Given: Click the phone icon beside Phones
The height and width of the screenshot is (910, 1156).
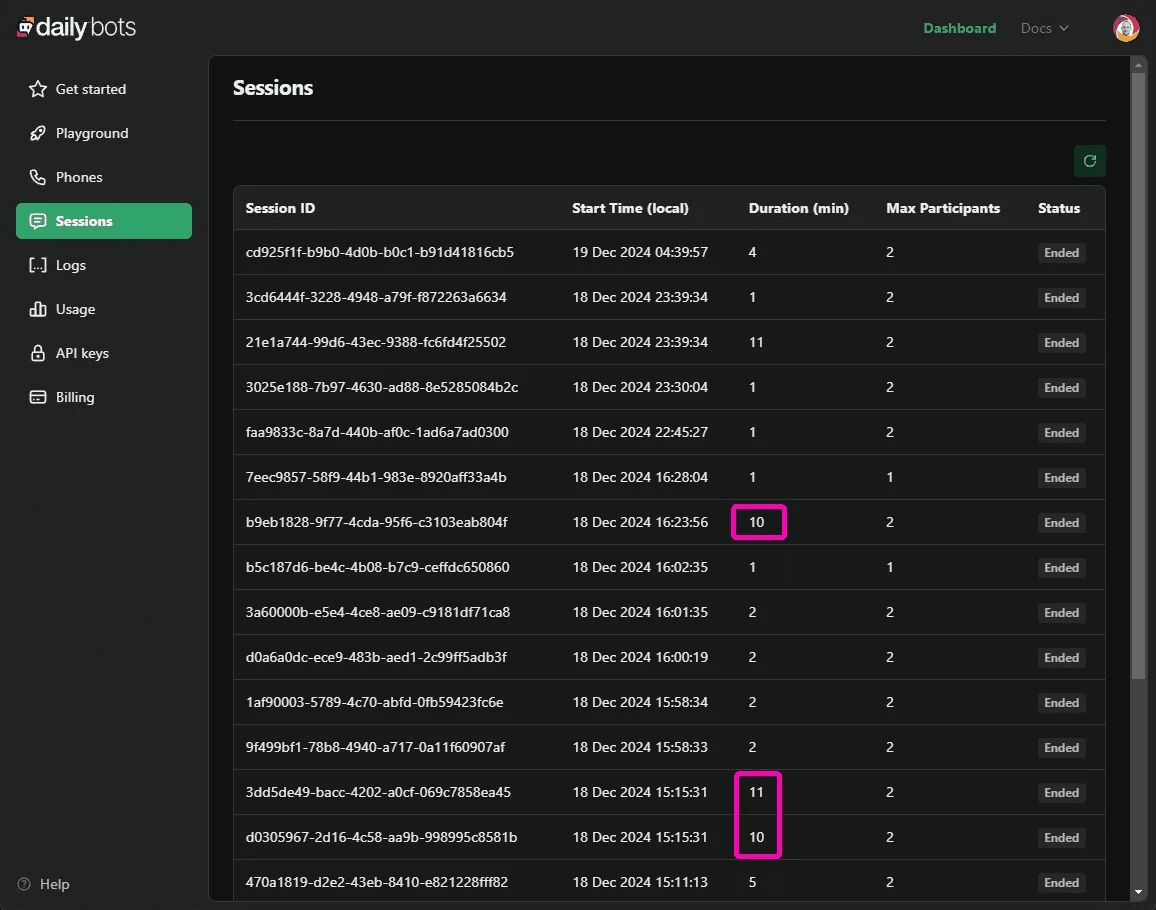Looking at the screenshot, I should coord(38,177).
